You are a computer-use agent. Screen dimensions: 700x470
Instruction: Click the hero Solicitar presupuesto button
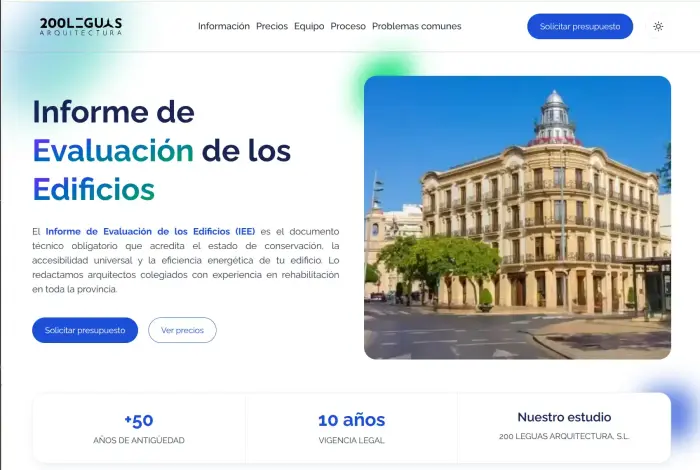(85, 330)
